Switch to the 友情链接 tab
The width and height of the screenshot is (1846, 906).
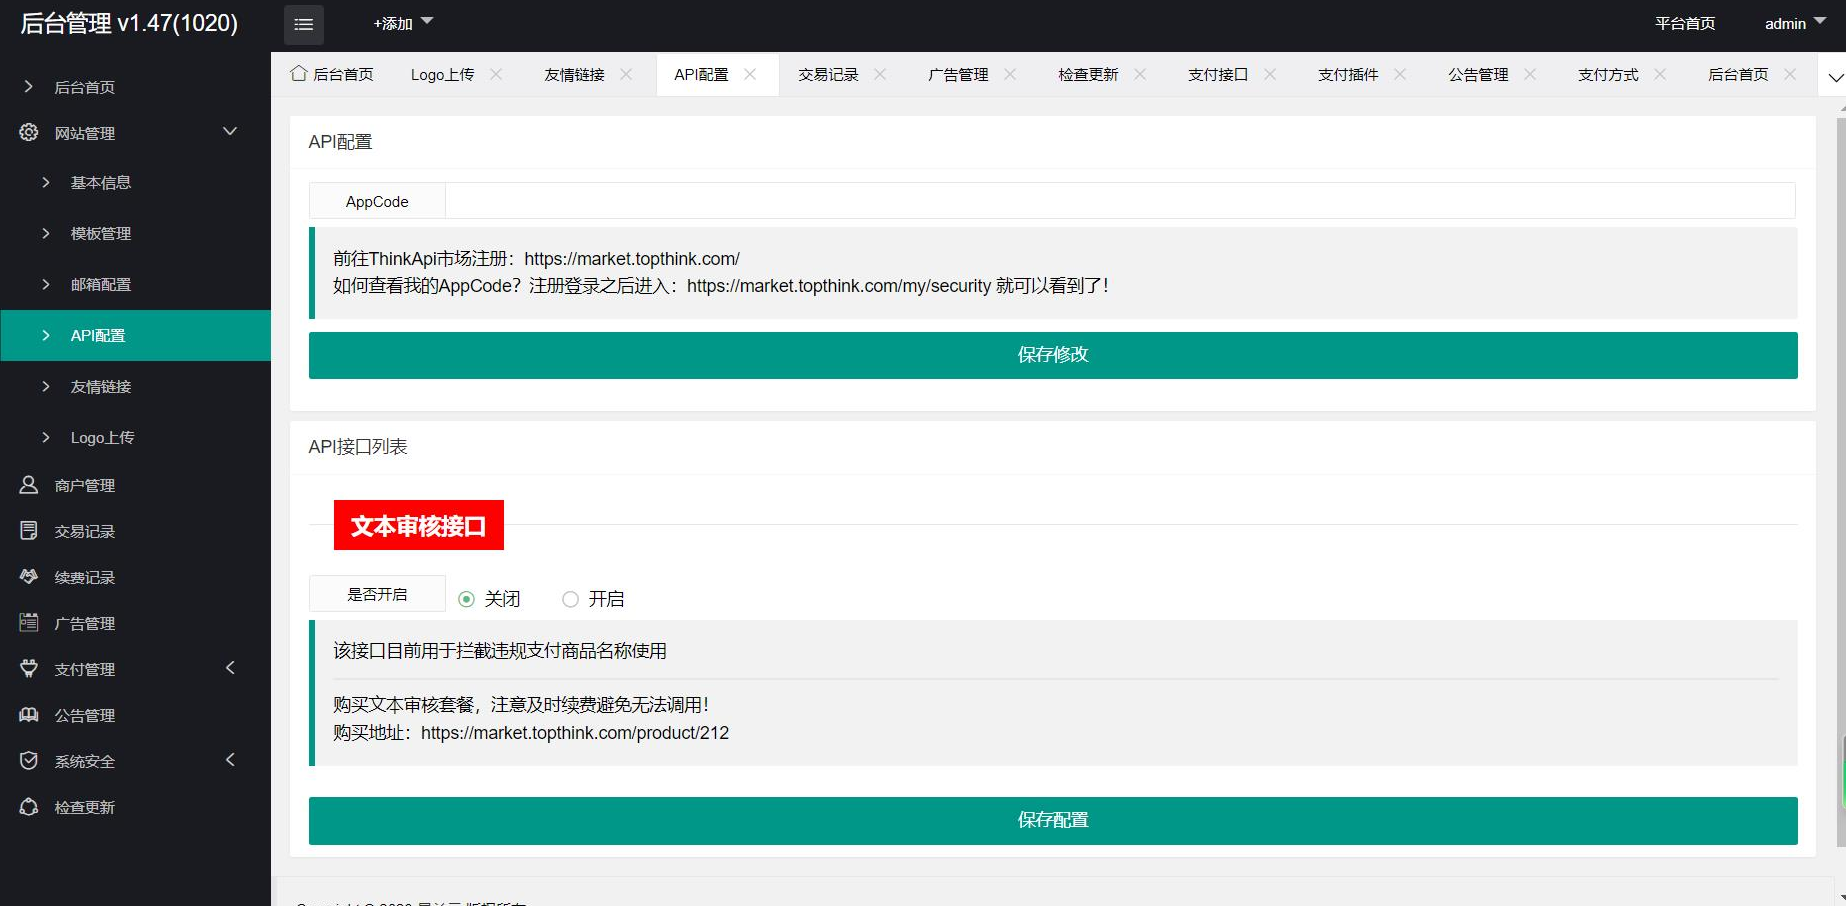(x=574, y=75)
